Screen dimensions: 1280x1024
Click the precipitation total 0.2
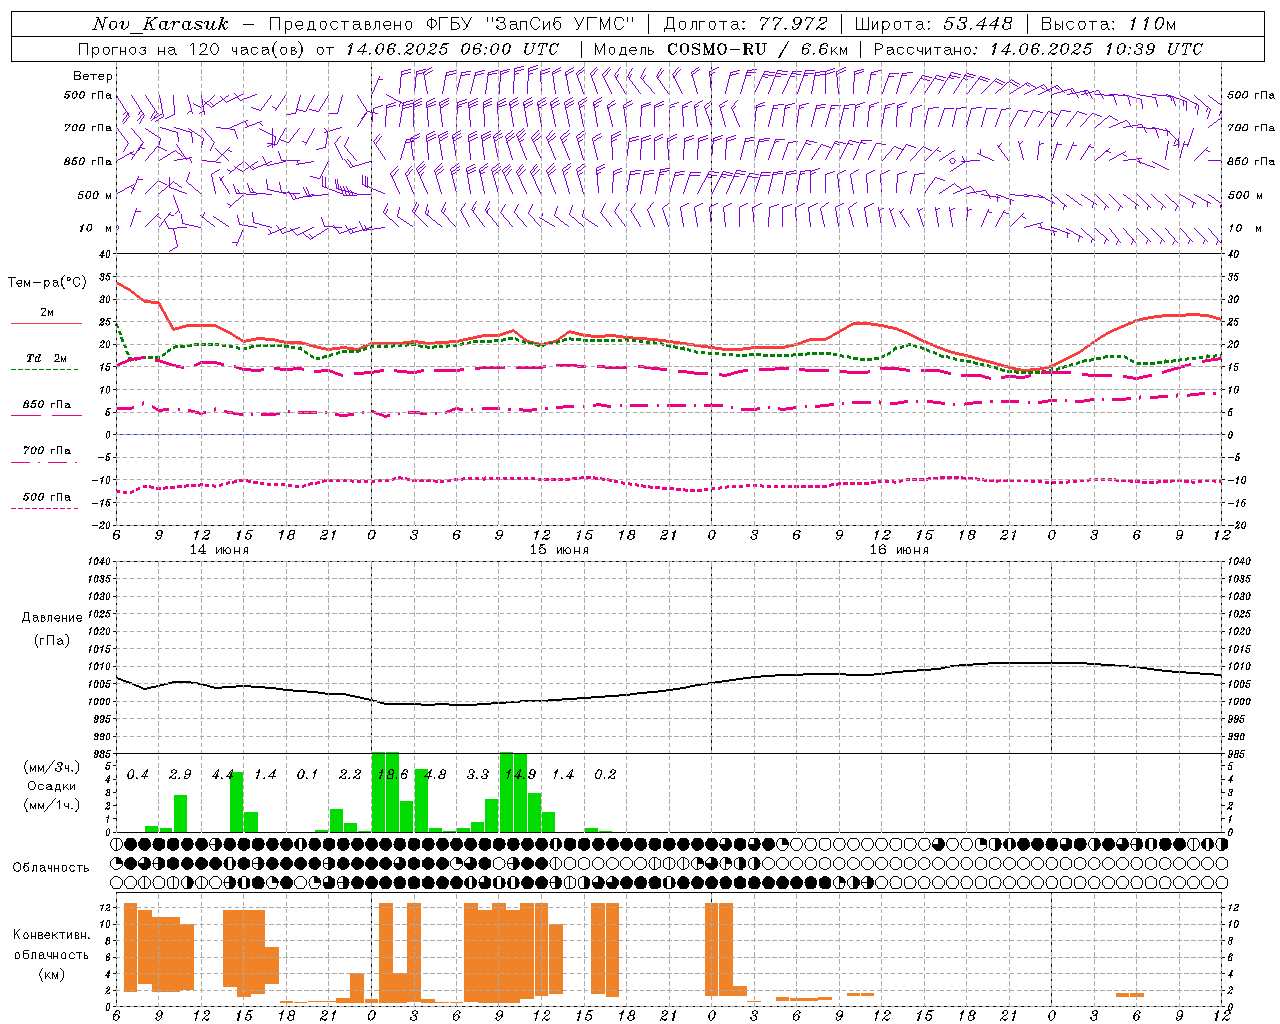[x=605, y=775]
